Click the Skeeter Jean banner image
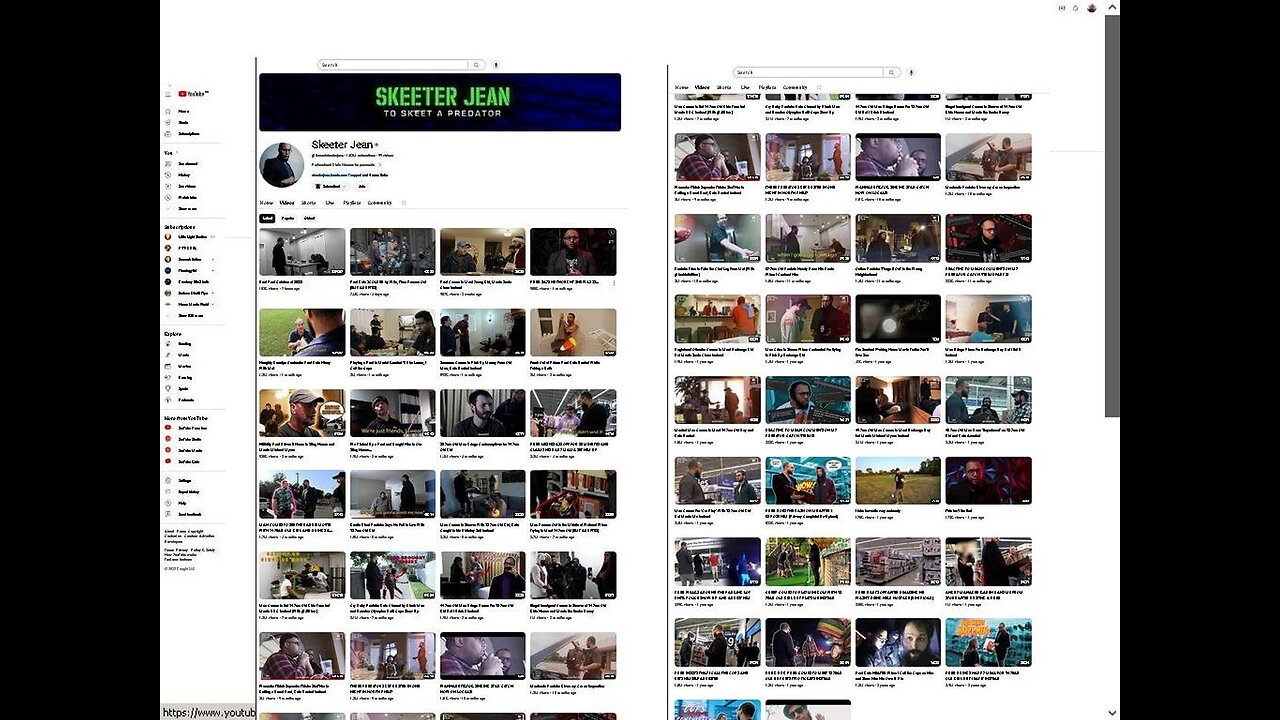The width and height of the screenshot is (1280, 720). coord(440,102)
